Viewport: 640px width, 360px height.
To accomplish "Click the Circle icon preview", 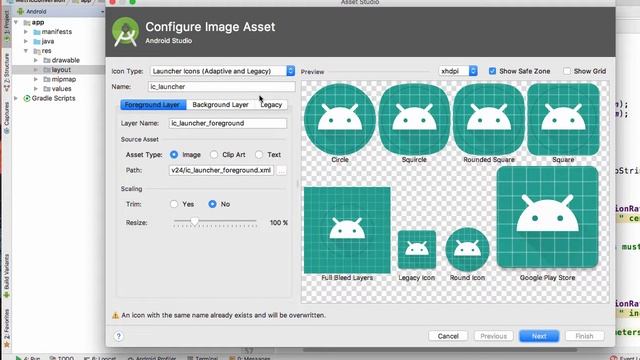I will coord(340,119).
